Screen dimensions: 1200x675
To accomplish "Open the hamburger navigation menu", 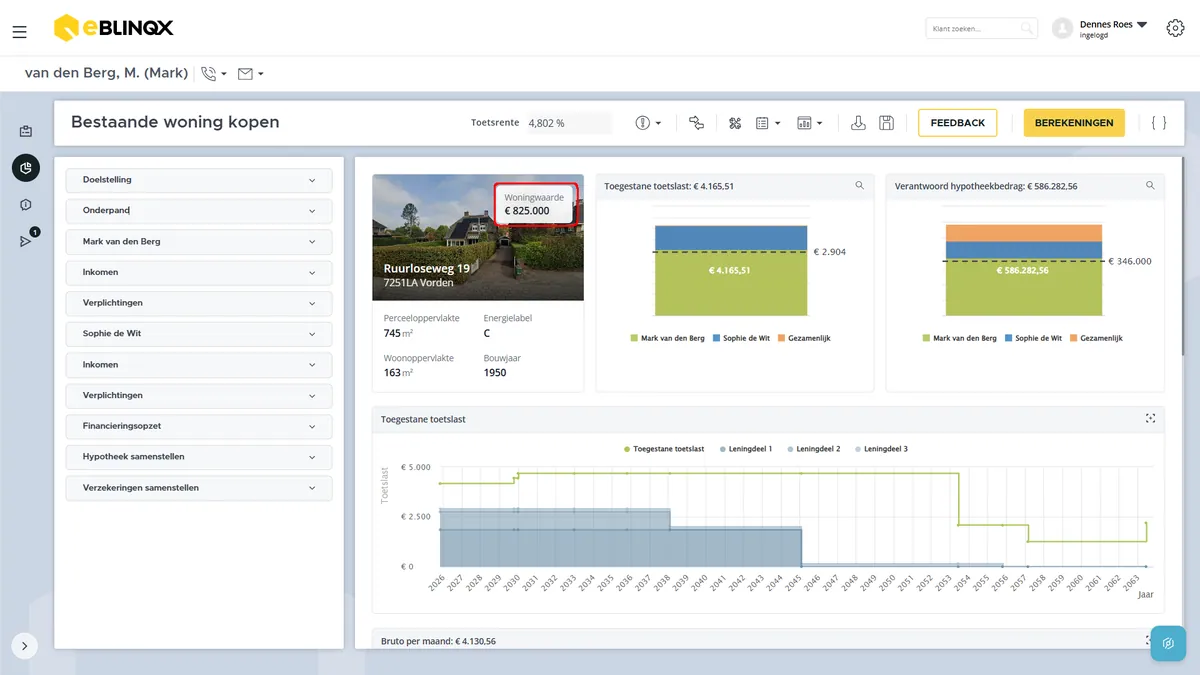I will click(x=19, y=32).
